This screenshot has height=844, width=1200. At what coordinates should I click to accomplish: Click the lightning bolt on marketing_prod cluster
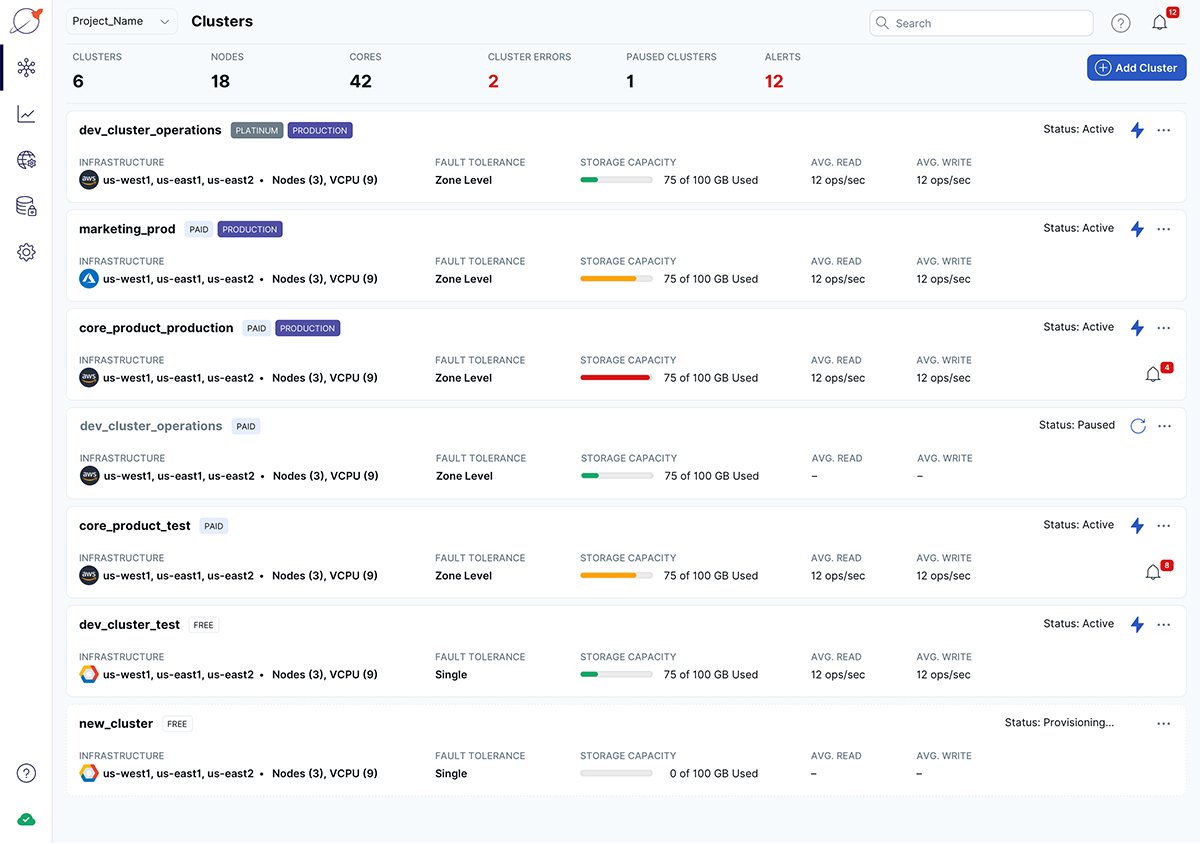1137,228
